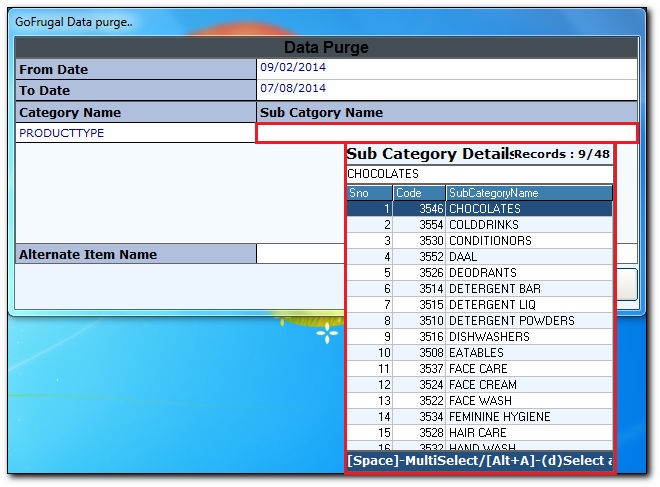Click the CHOCOLATES search box in popup
The image size is (660, 487).
point(479,174)
